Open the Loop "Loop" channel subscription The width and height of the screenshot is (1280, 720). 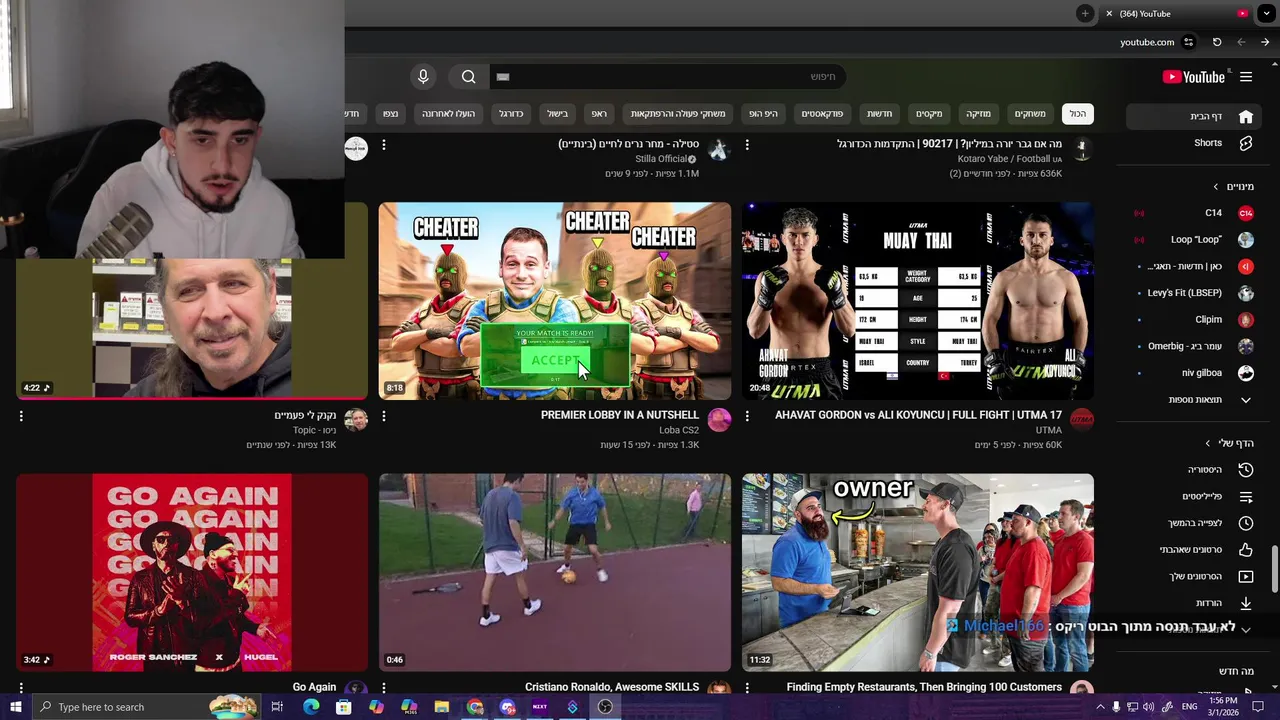pos(1194,240)
